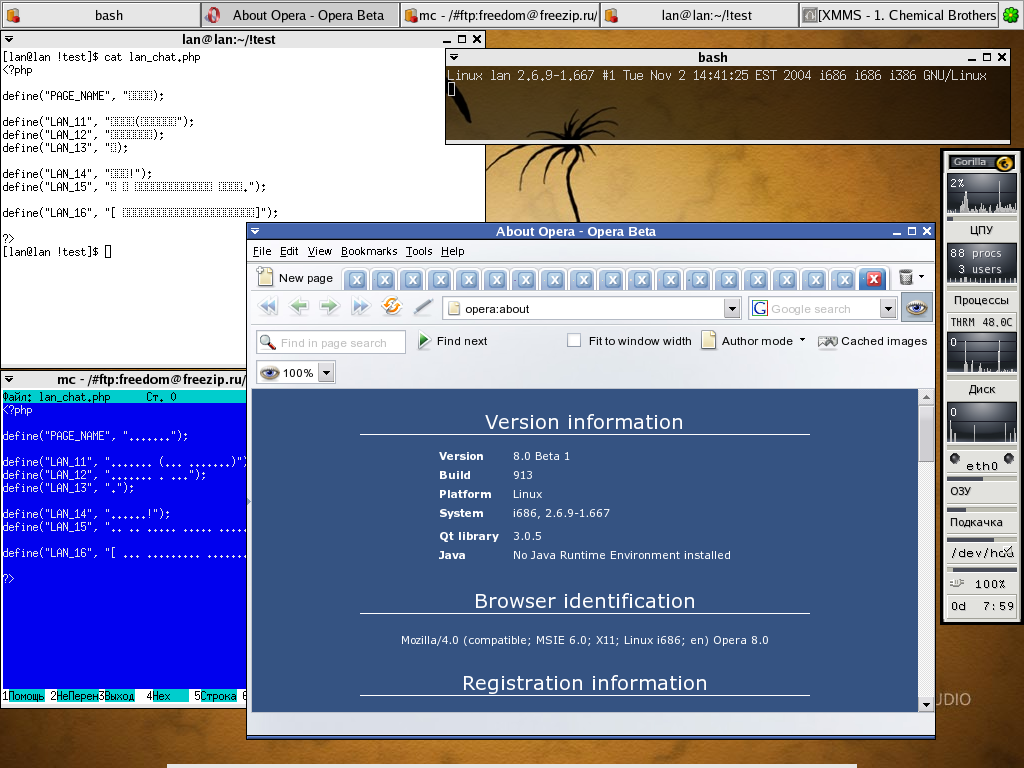Enable Fit to window width checkbox

[574, 340]
